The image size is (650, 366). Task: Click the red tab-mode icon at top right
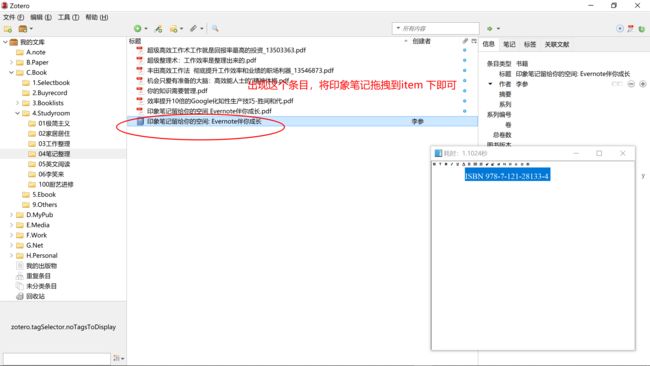631,29
